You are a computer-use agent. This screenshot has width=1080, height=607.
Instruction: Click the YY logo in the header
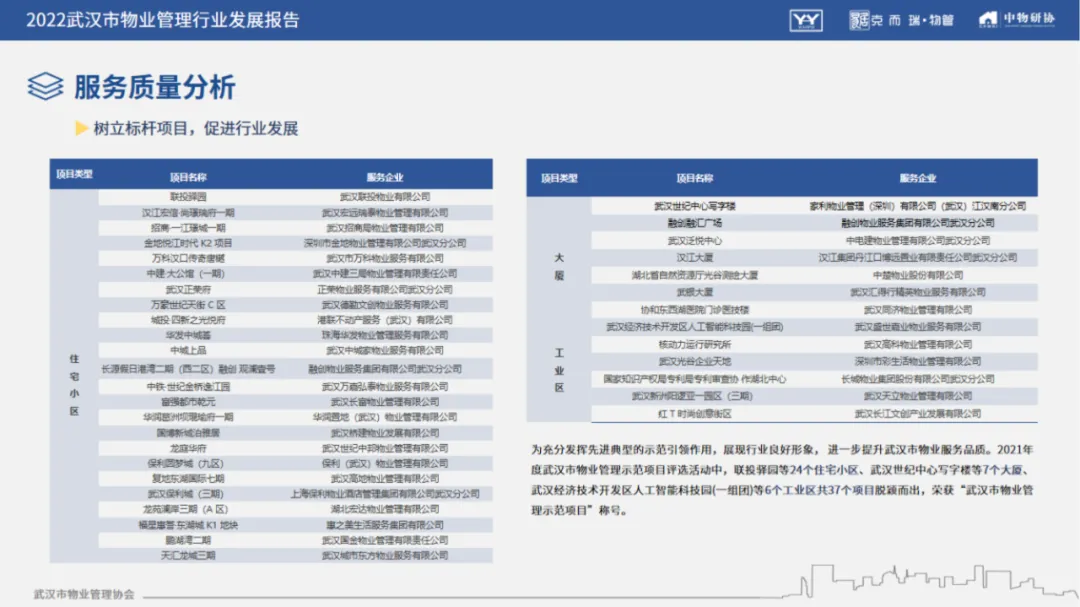pyautogui.click(x=806, y=20)
